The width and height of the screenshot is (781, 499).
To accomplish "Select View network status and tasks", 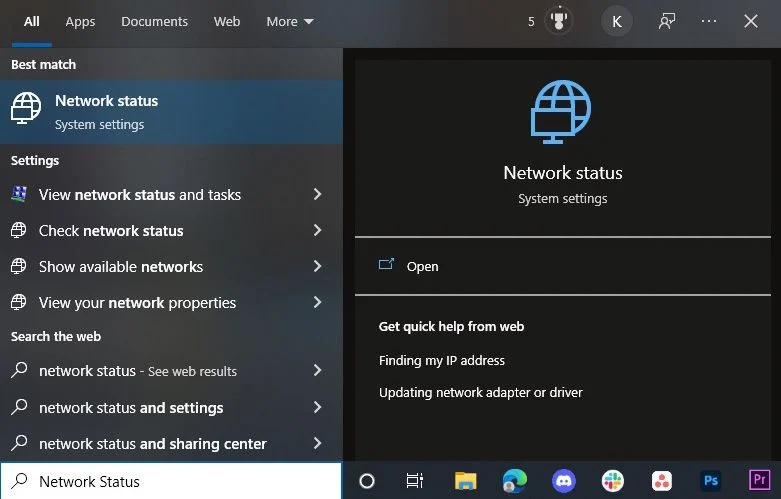I will pyautogui.click(x=171, y=195).
